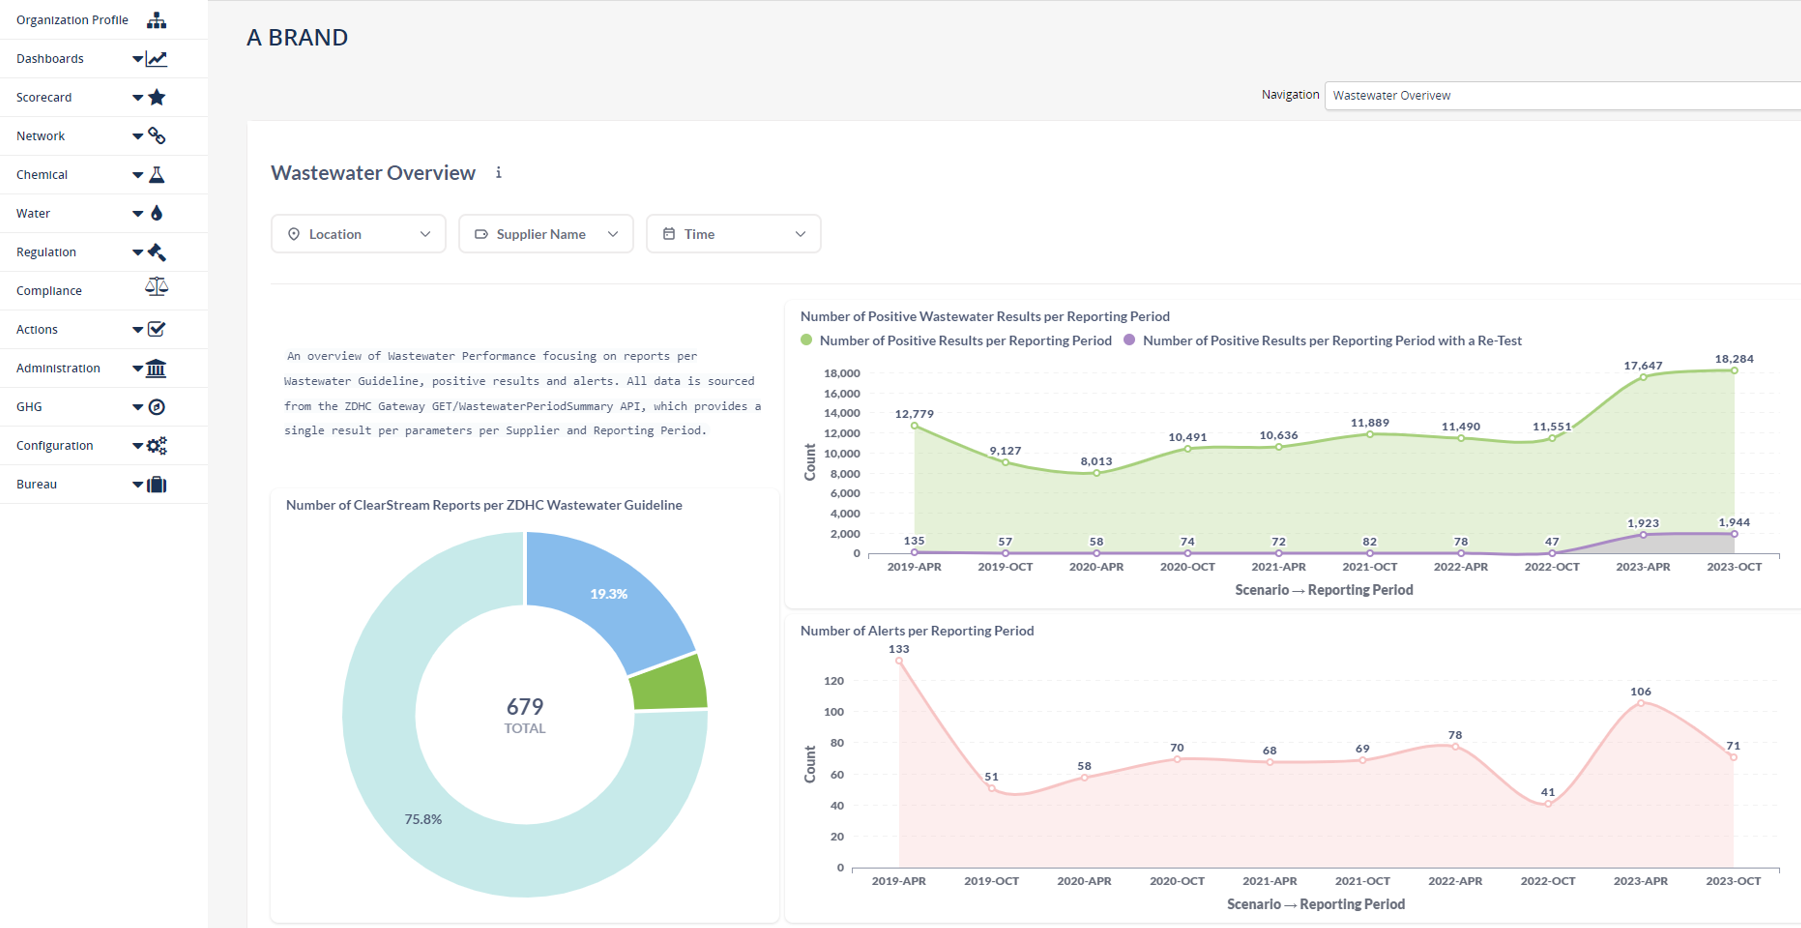Open the GHG menu item
This screenshot has height=928, width=1801.
(x=29, y=407)
